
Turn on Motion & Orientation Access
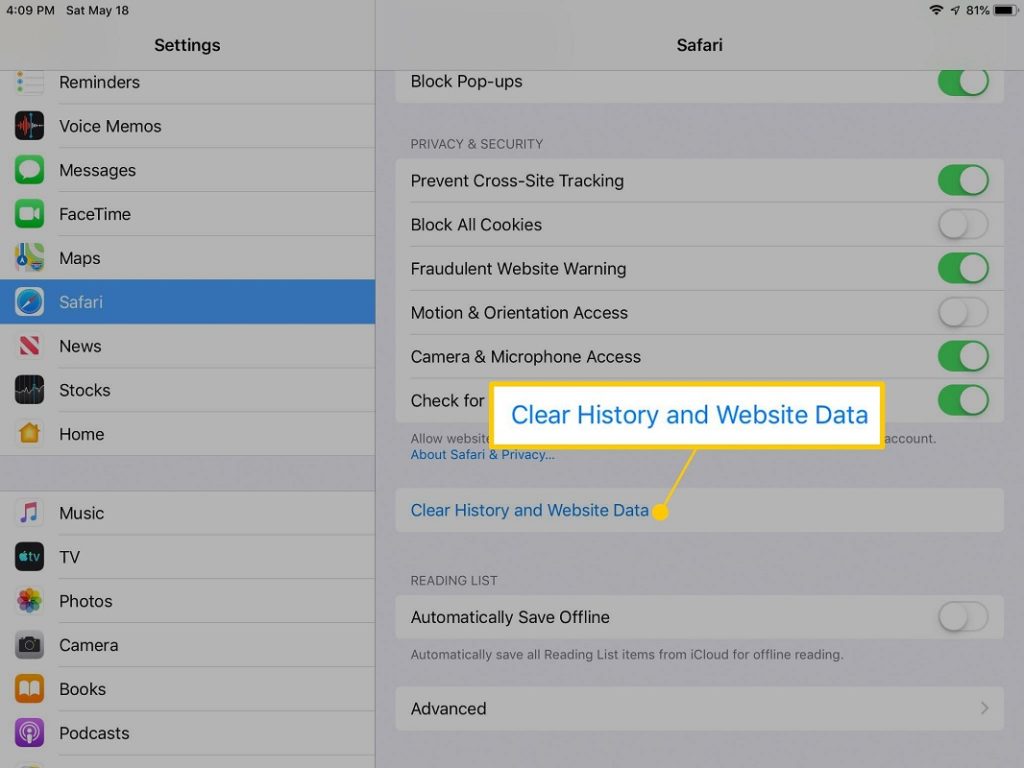tap(962, 313)
